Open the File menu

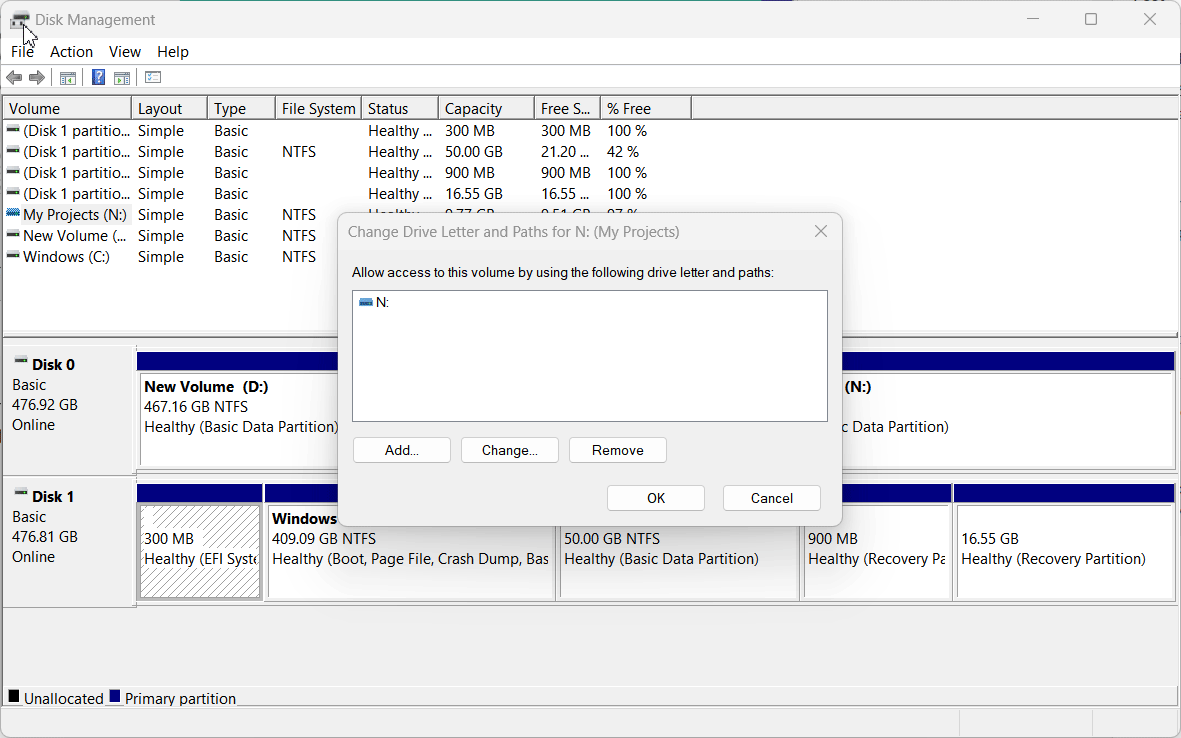23,52
